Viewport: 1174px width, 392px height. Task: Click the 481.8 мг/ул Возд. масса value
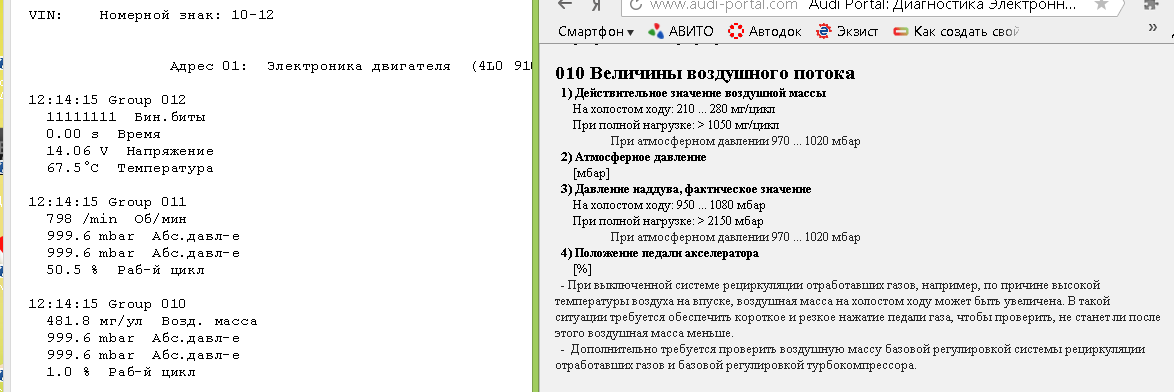pyautogui.click(x=152, y=322)
